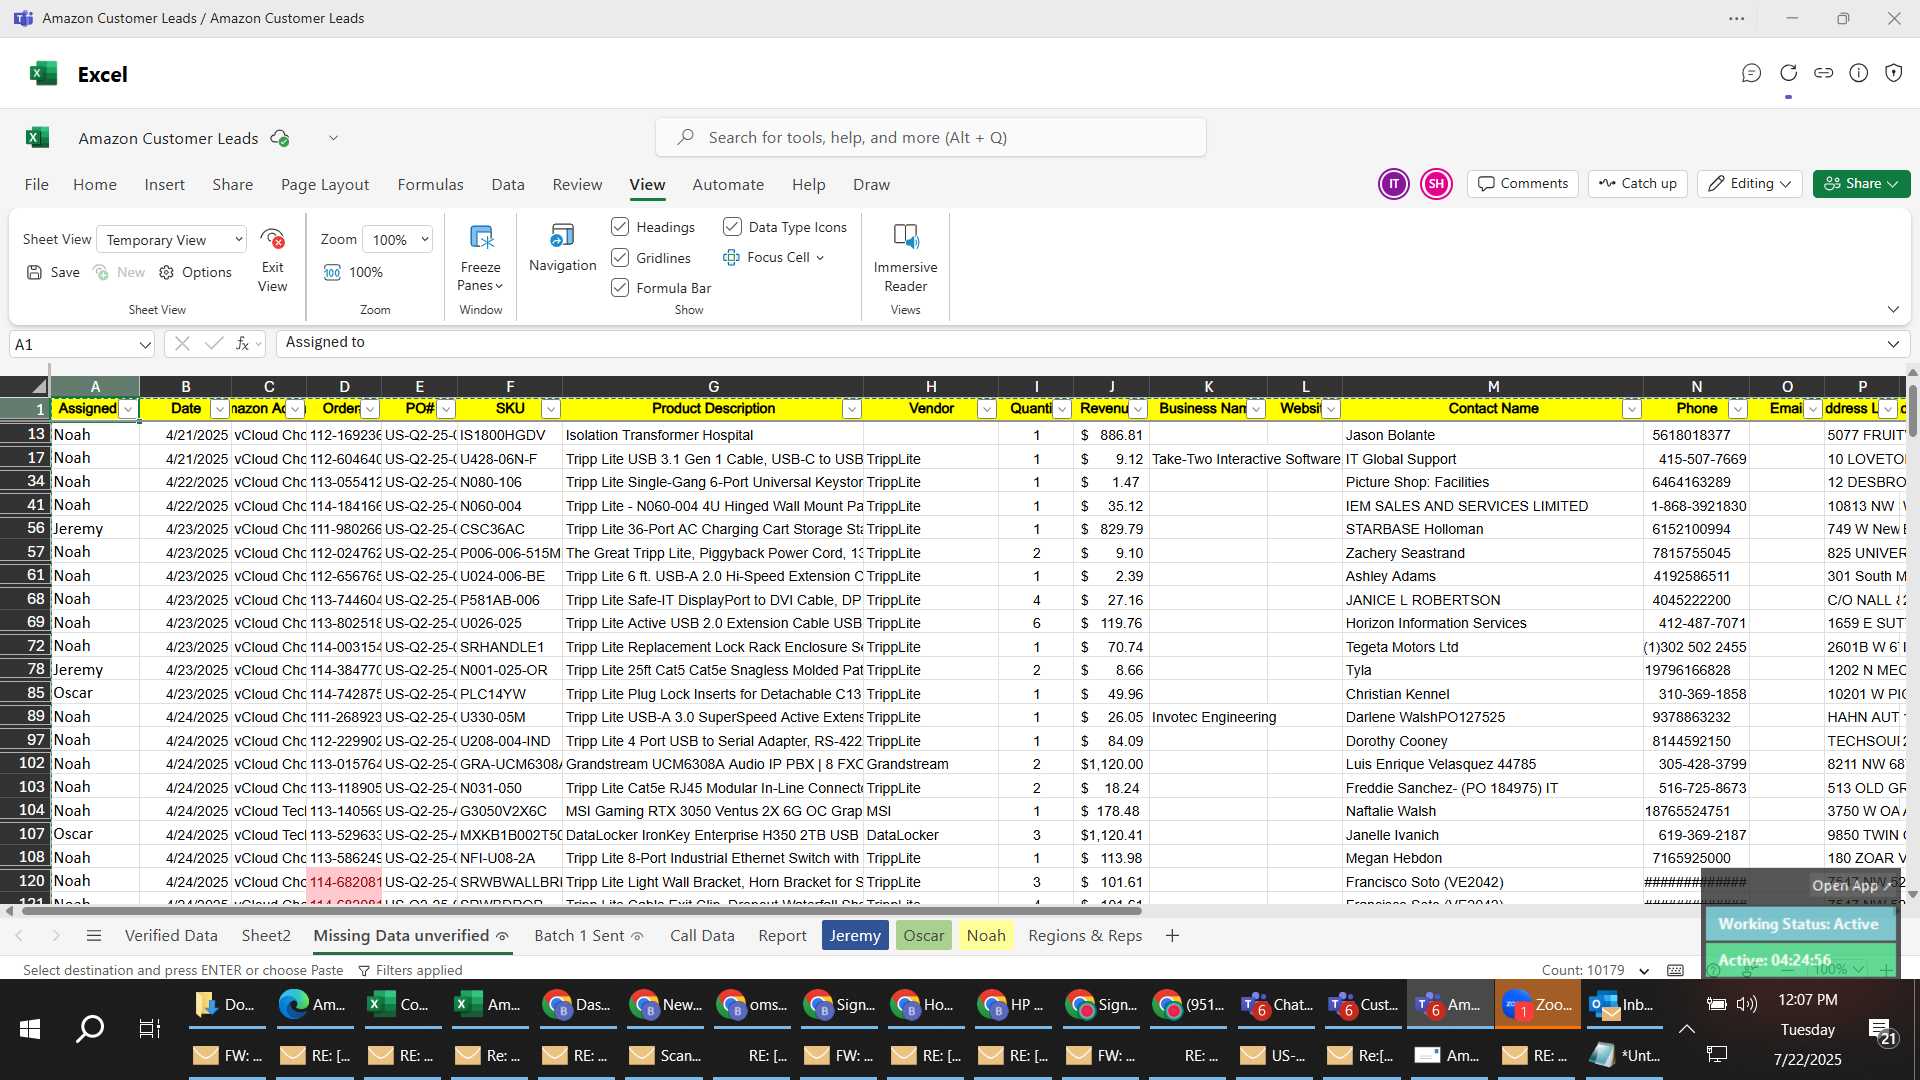Viewport: 1920px width, 1080px height.
Task: Click the Filters applied status
Action: [x=410, y=970]
